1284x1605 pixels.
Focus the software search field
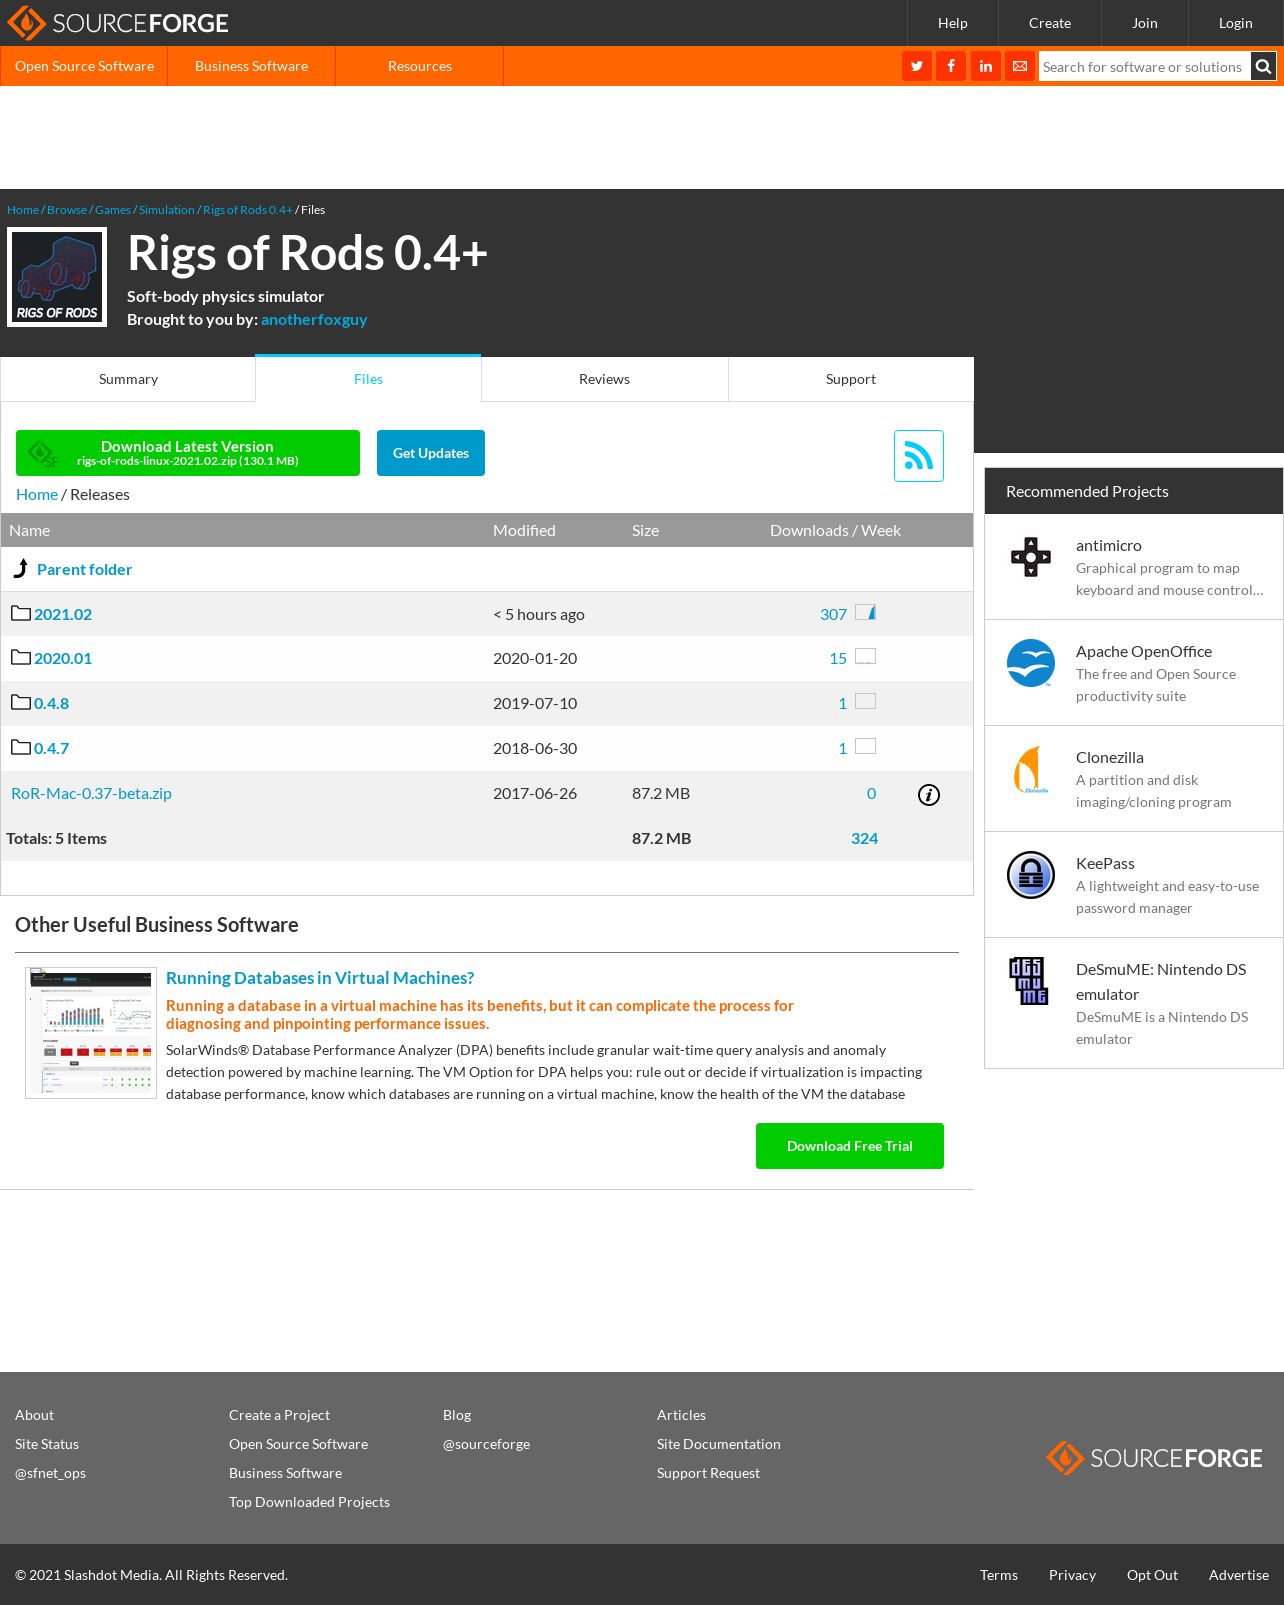tap(1144, 67)
